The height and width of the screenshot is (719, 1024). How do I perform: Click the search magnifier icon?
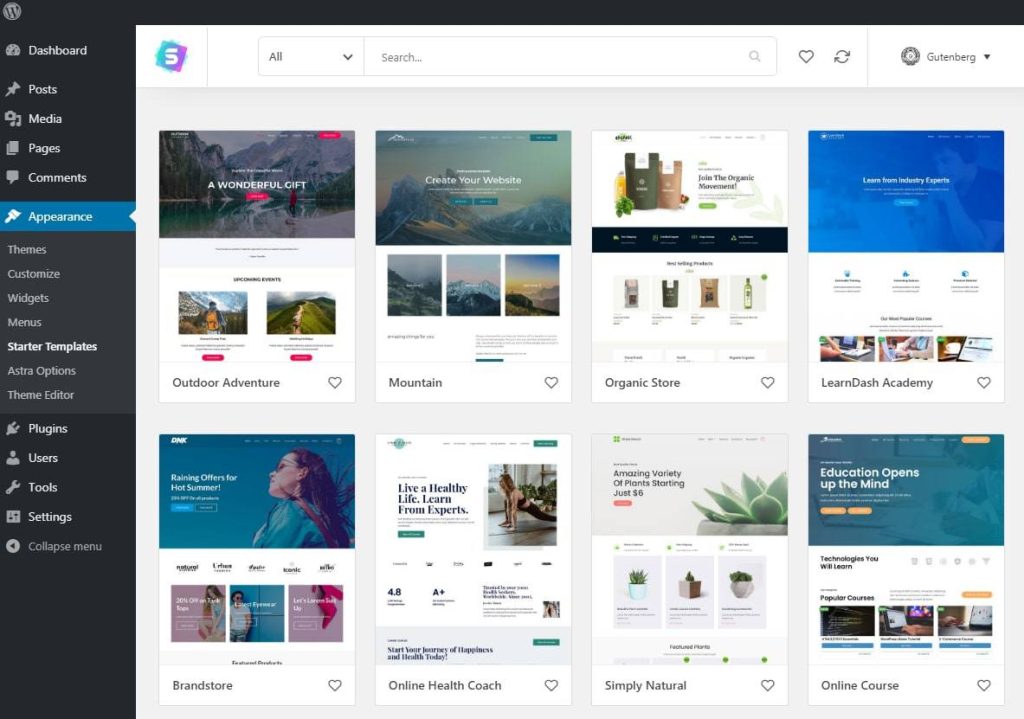755,56
